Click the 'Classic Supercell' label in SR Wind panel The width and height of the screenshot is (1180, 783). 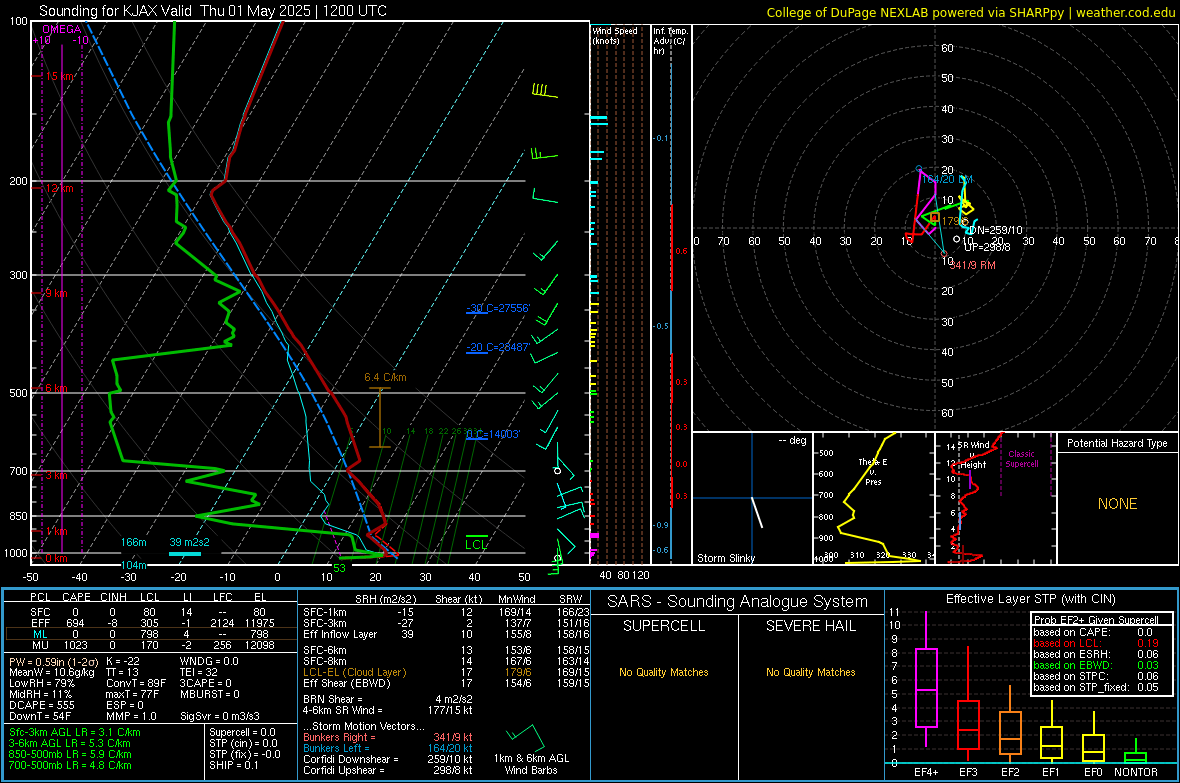pos(1021,459)
